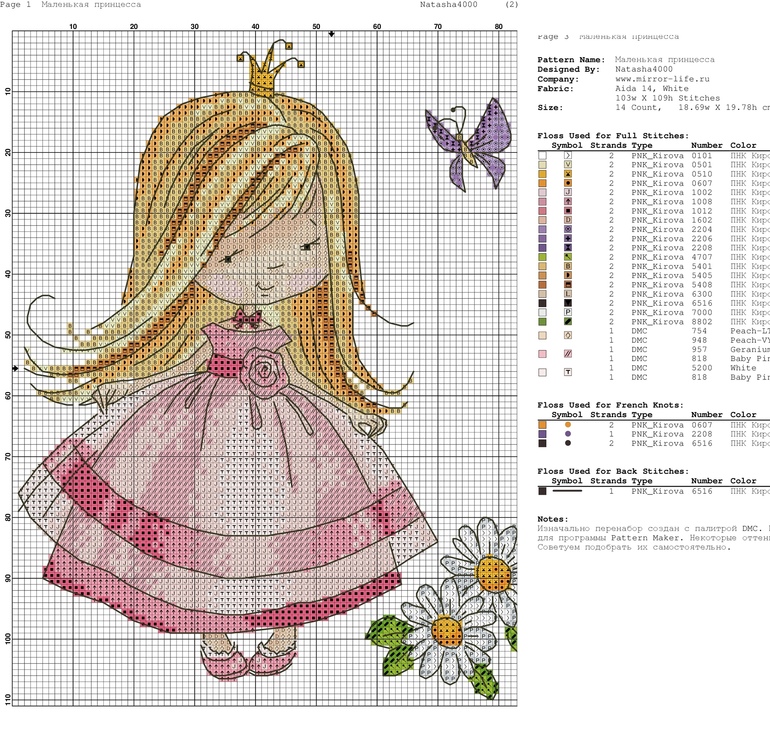Click the left edge center arrow marker
This screenshot has height=735, width=770.
pos(15,368)
